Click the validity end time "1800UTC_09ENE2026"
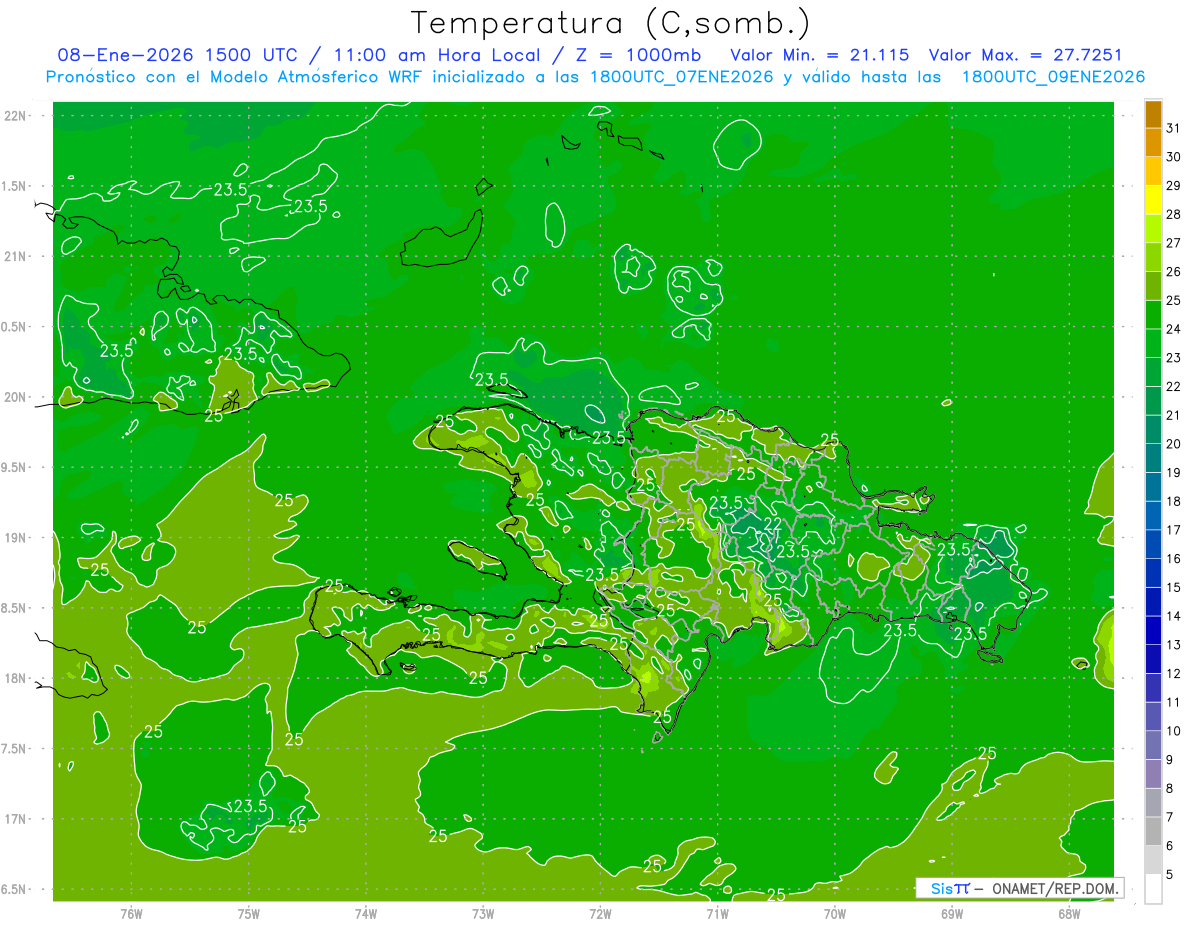The height and width of the screenshot is (927, 1200). (1053, 77)
